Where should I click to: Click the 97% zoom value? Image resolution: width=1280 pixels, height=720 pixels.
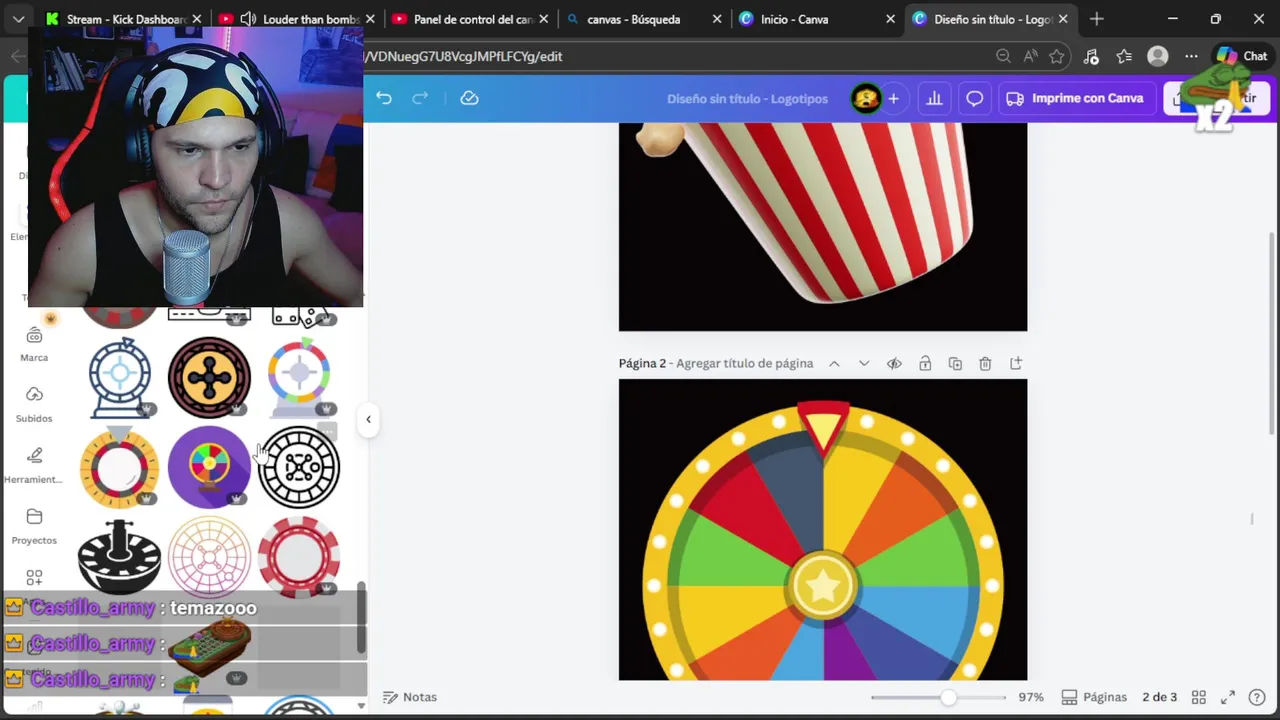pos(1031,697)
